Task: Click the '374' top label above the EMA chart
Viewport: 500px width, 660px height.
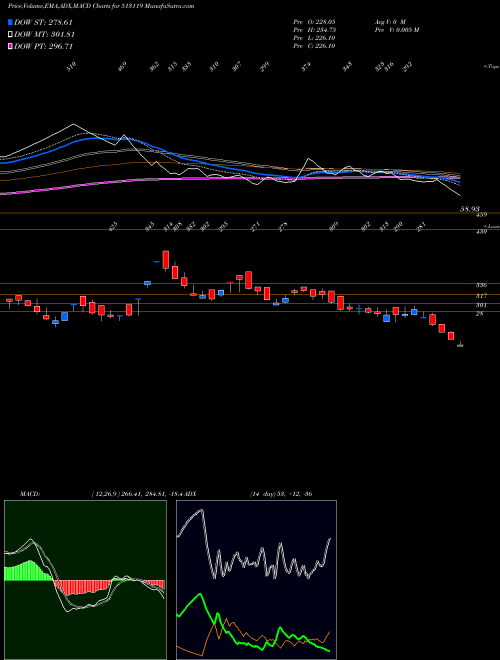Action: click(x=306, y=66)
